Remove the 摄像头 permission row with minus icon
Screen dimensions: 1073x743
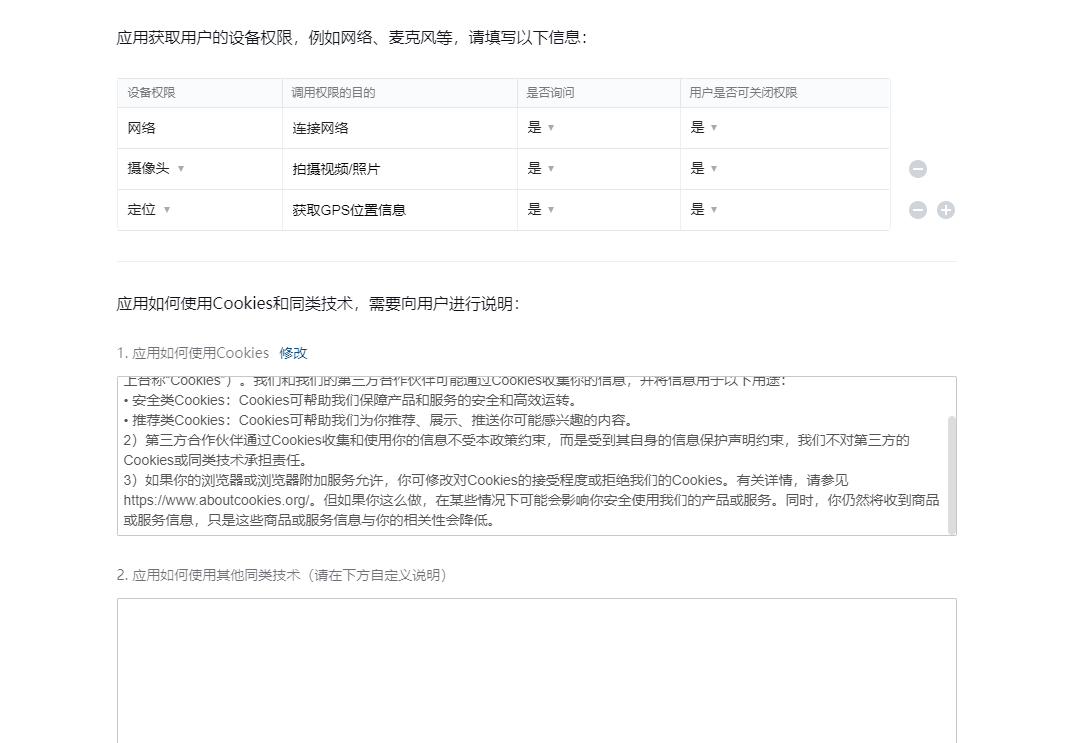coord(917,169)
